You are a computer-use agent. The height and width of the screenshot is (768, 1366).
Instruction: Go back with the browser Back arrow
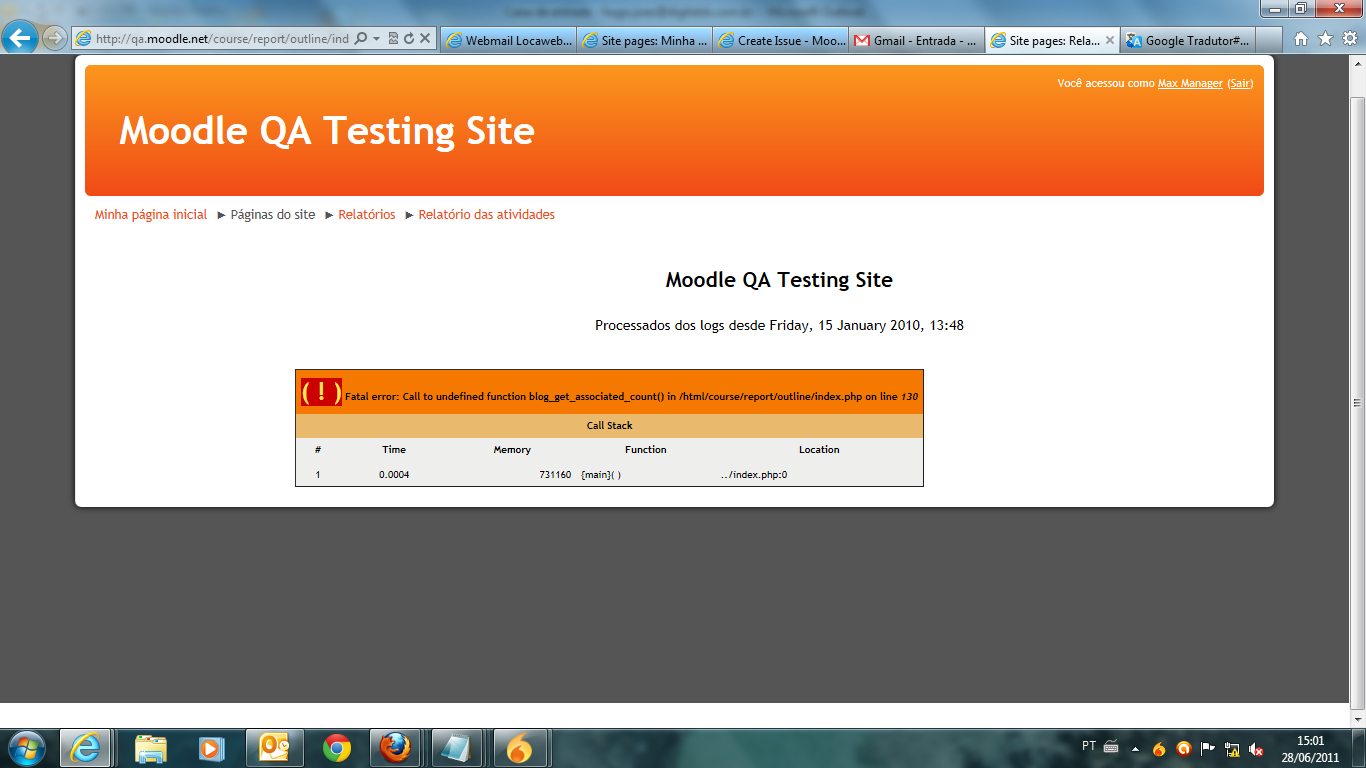[21, 39]
